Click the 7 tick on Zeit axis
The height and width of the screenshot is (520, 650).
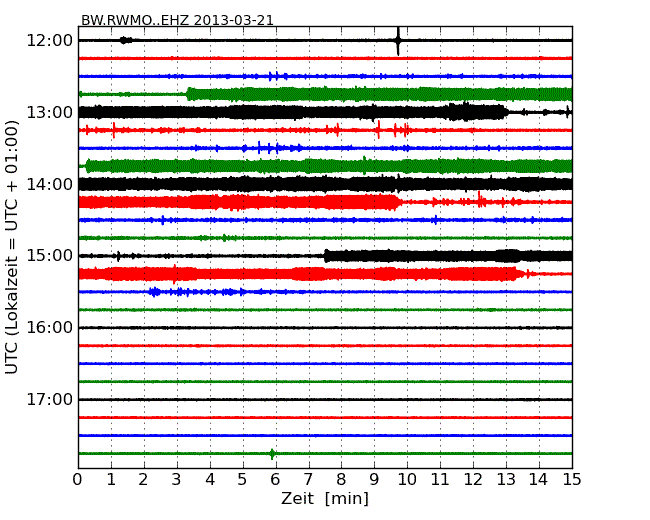pyautogui.click(x=308, y=479)
